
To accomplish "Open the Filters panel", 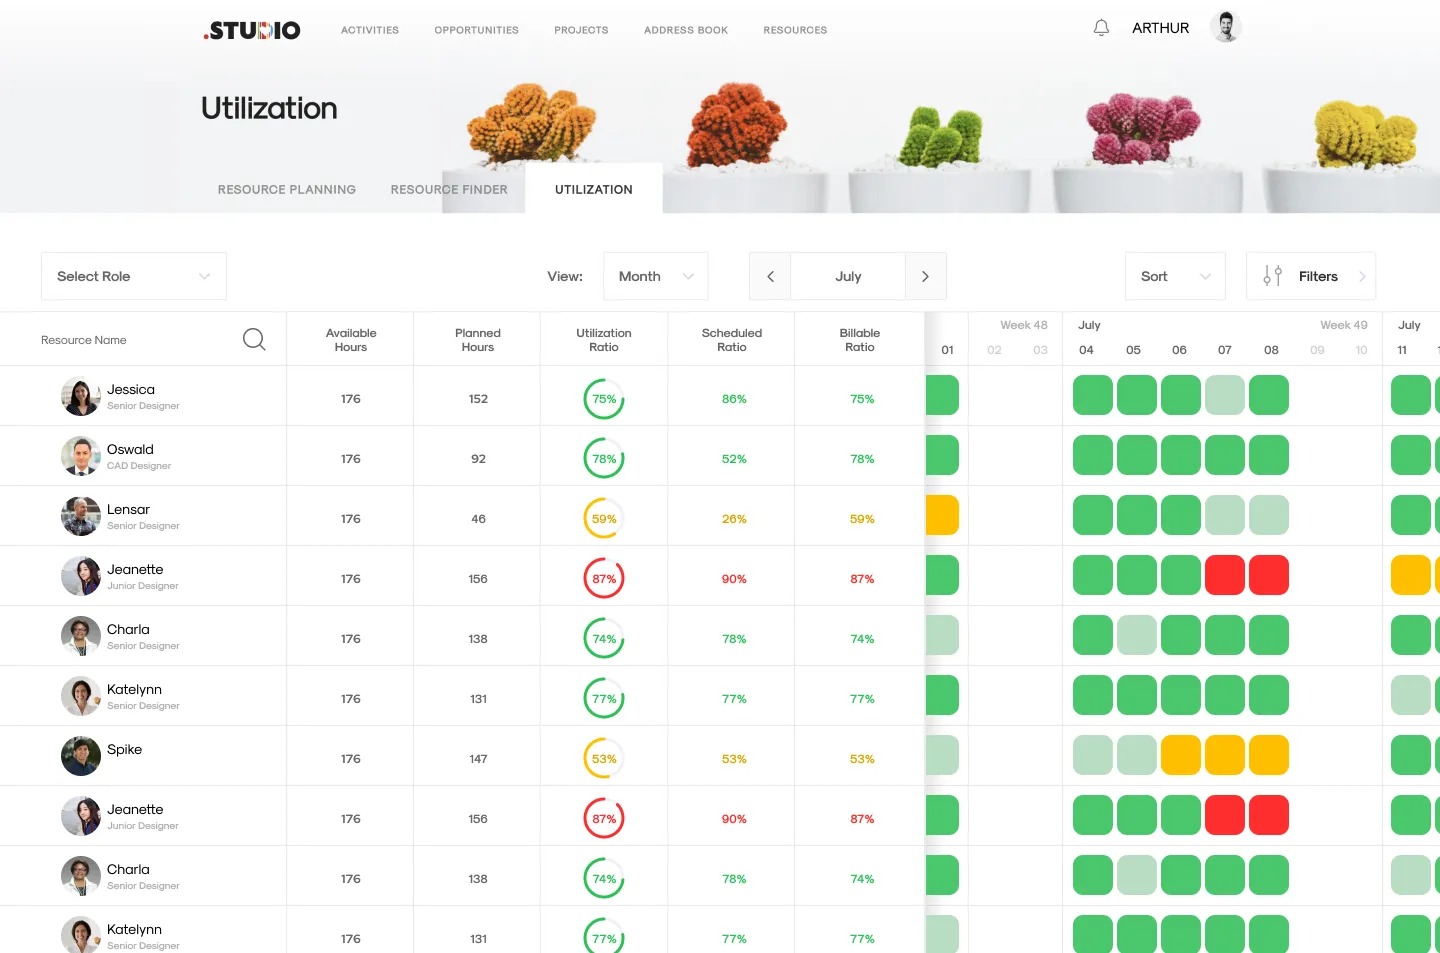I will [1310, 276].
